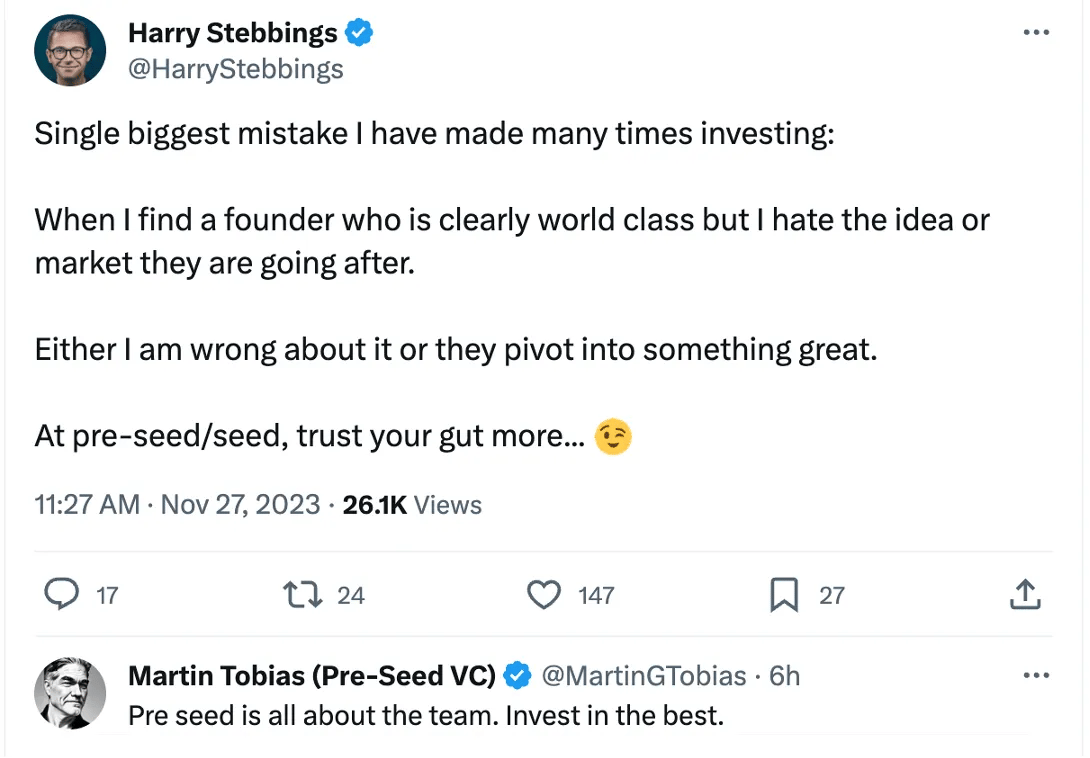Click the 26.1K Views count
Image resolution: width=1090 pixels, height=758 pixels.
412,505
